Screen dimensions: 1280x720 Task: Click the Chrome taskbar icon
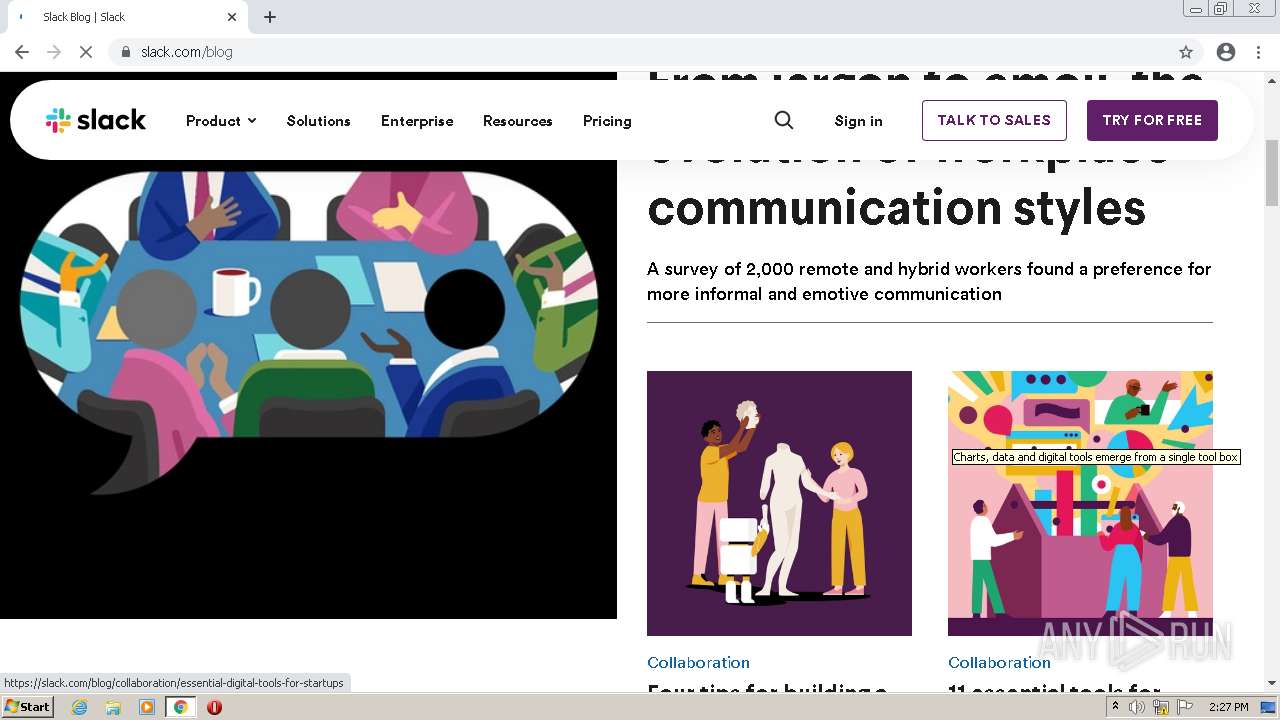pyautogui.click(x=181, y=707)
